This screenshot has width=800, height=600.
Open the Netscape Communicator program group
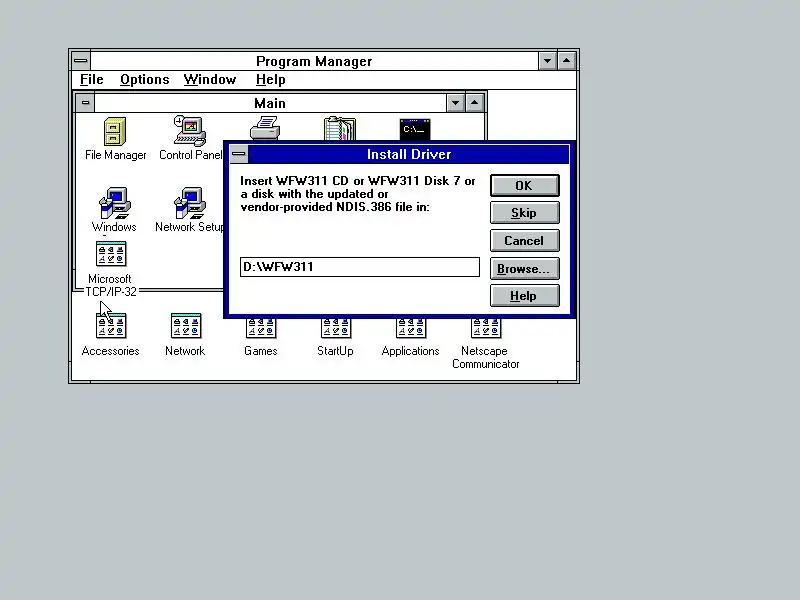(486, 328)
